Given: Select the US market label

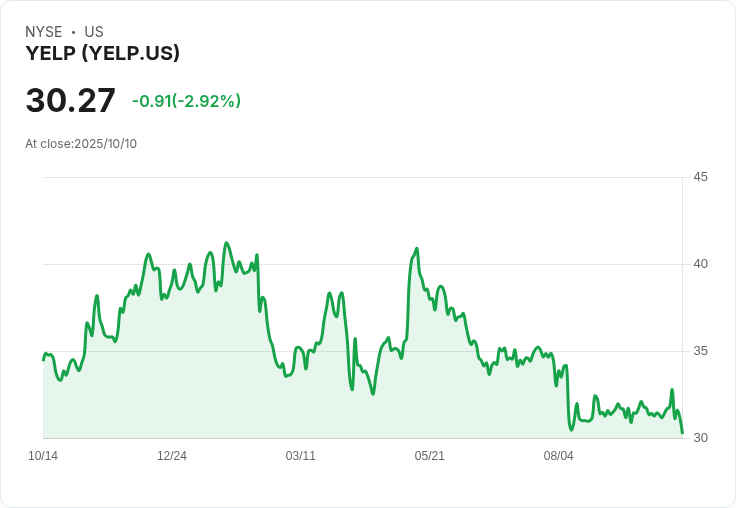Looking at the screenshot, I should pos(94,32).
